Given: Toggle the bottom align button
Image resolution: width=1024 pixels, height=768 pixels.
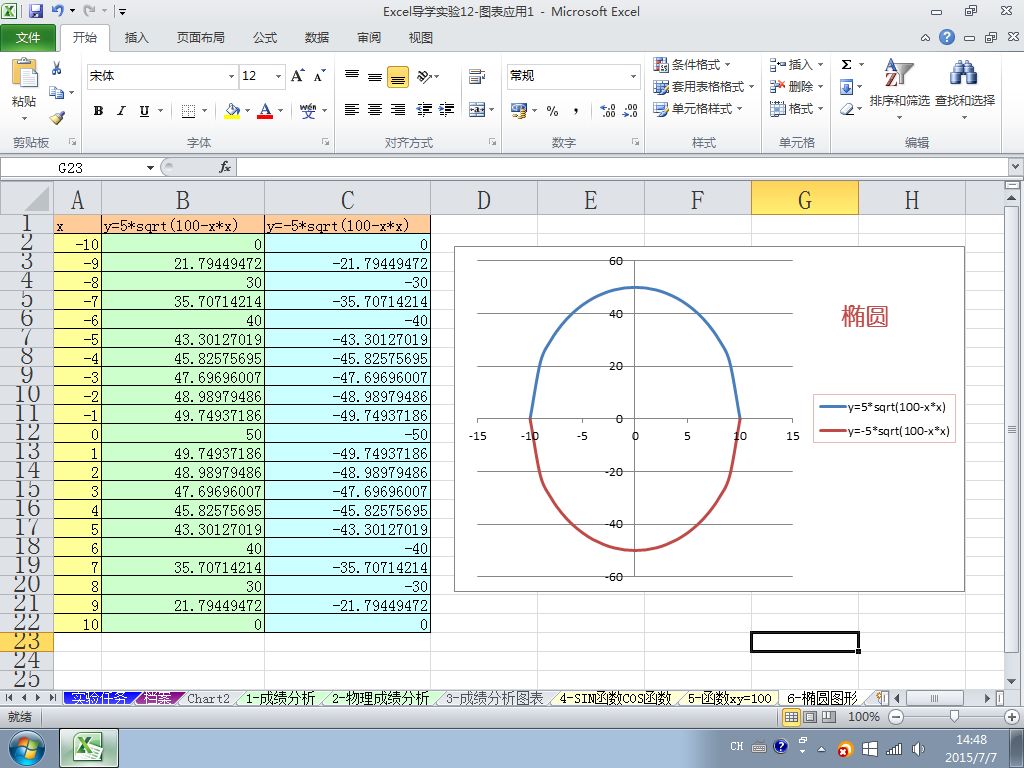Looking at the screenshot, I should click(x=397, y=76).
